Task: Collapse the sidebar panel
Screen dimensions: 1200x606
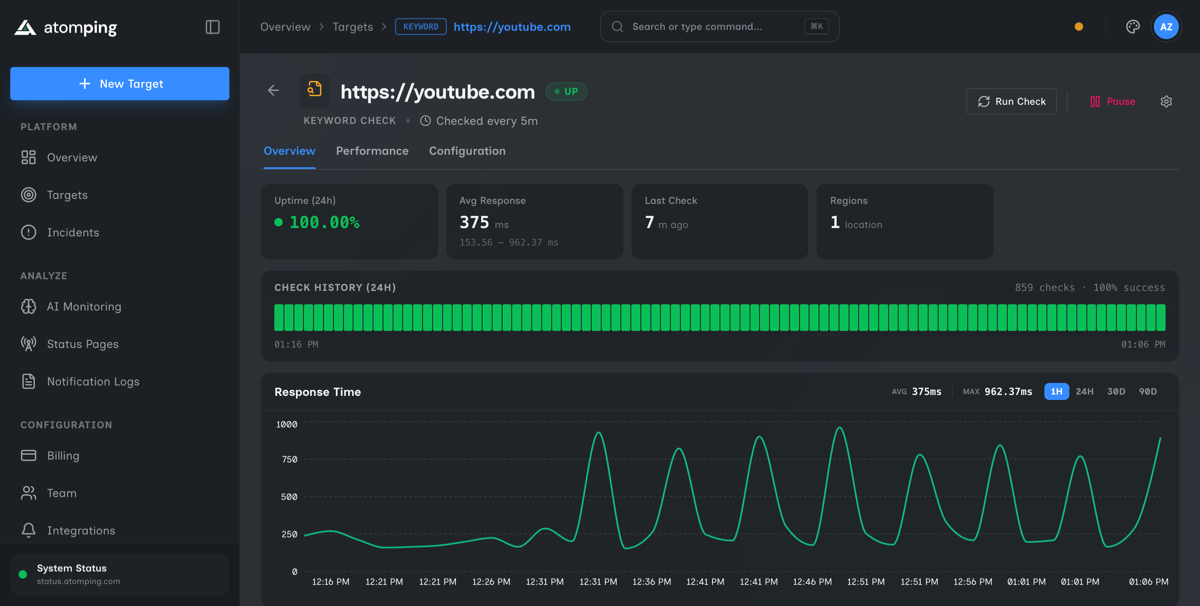Action: 212,27
